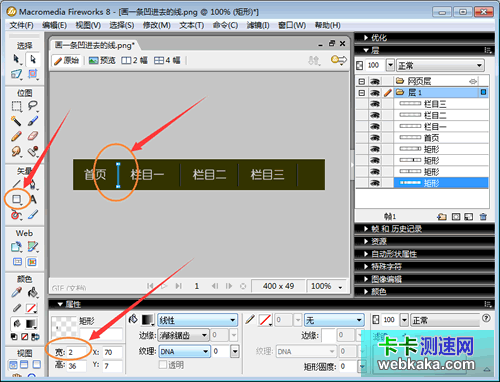Viewport: 500px width, 382px height.
Task: Expand the 特殊字符 panel
Action: pos(366,266)
